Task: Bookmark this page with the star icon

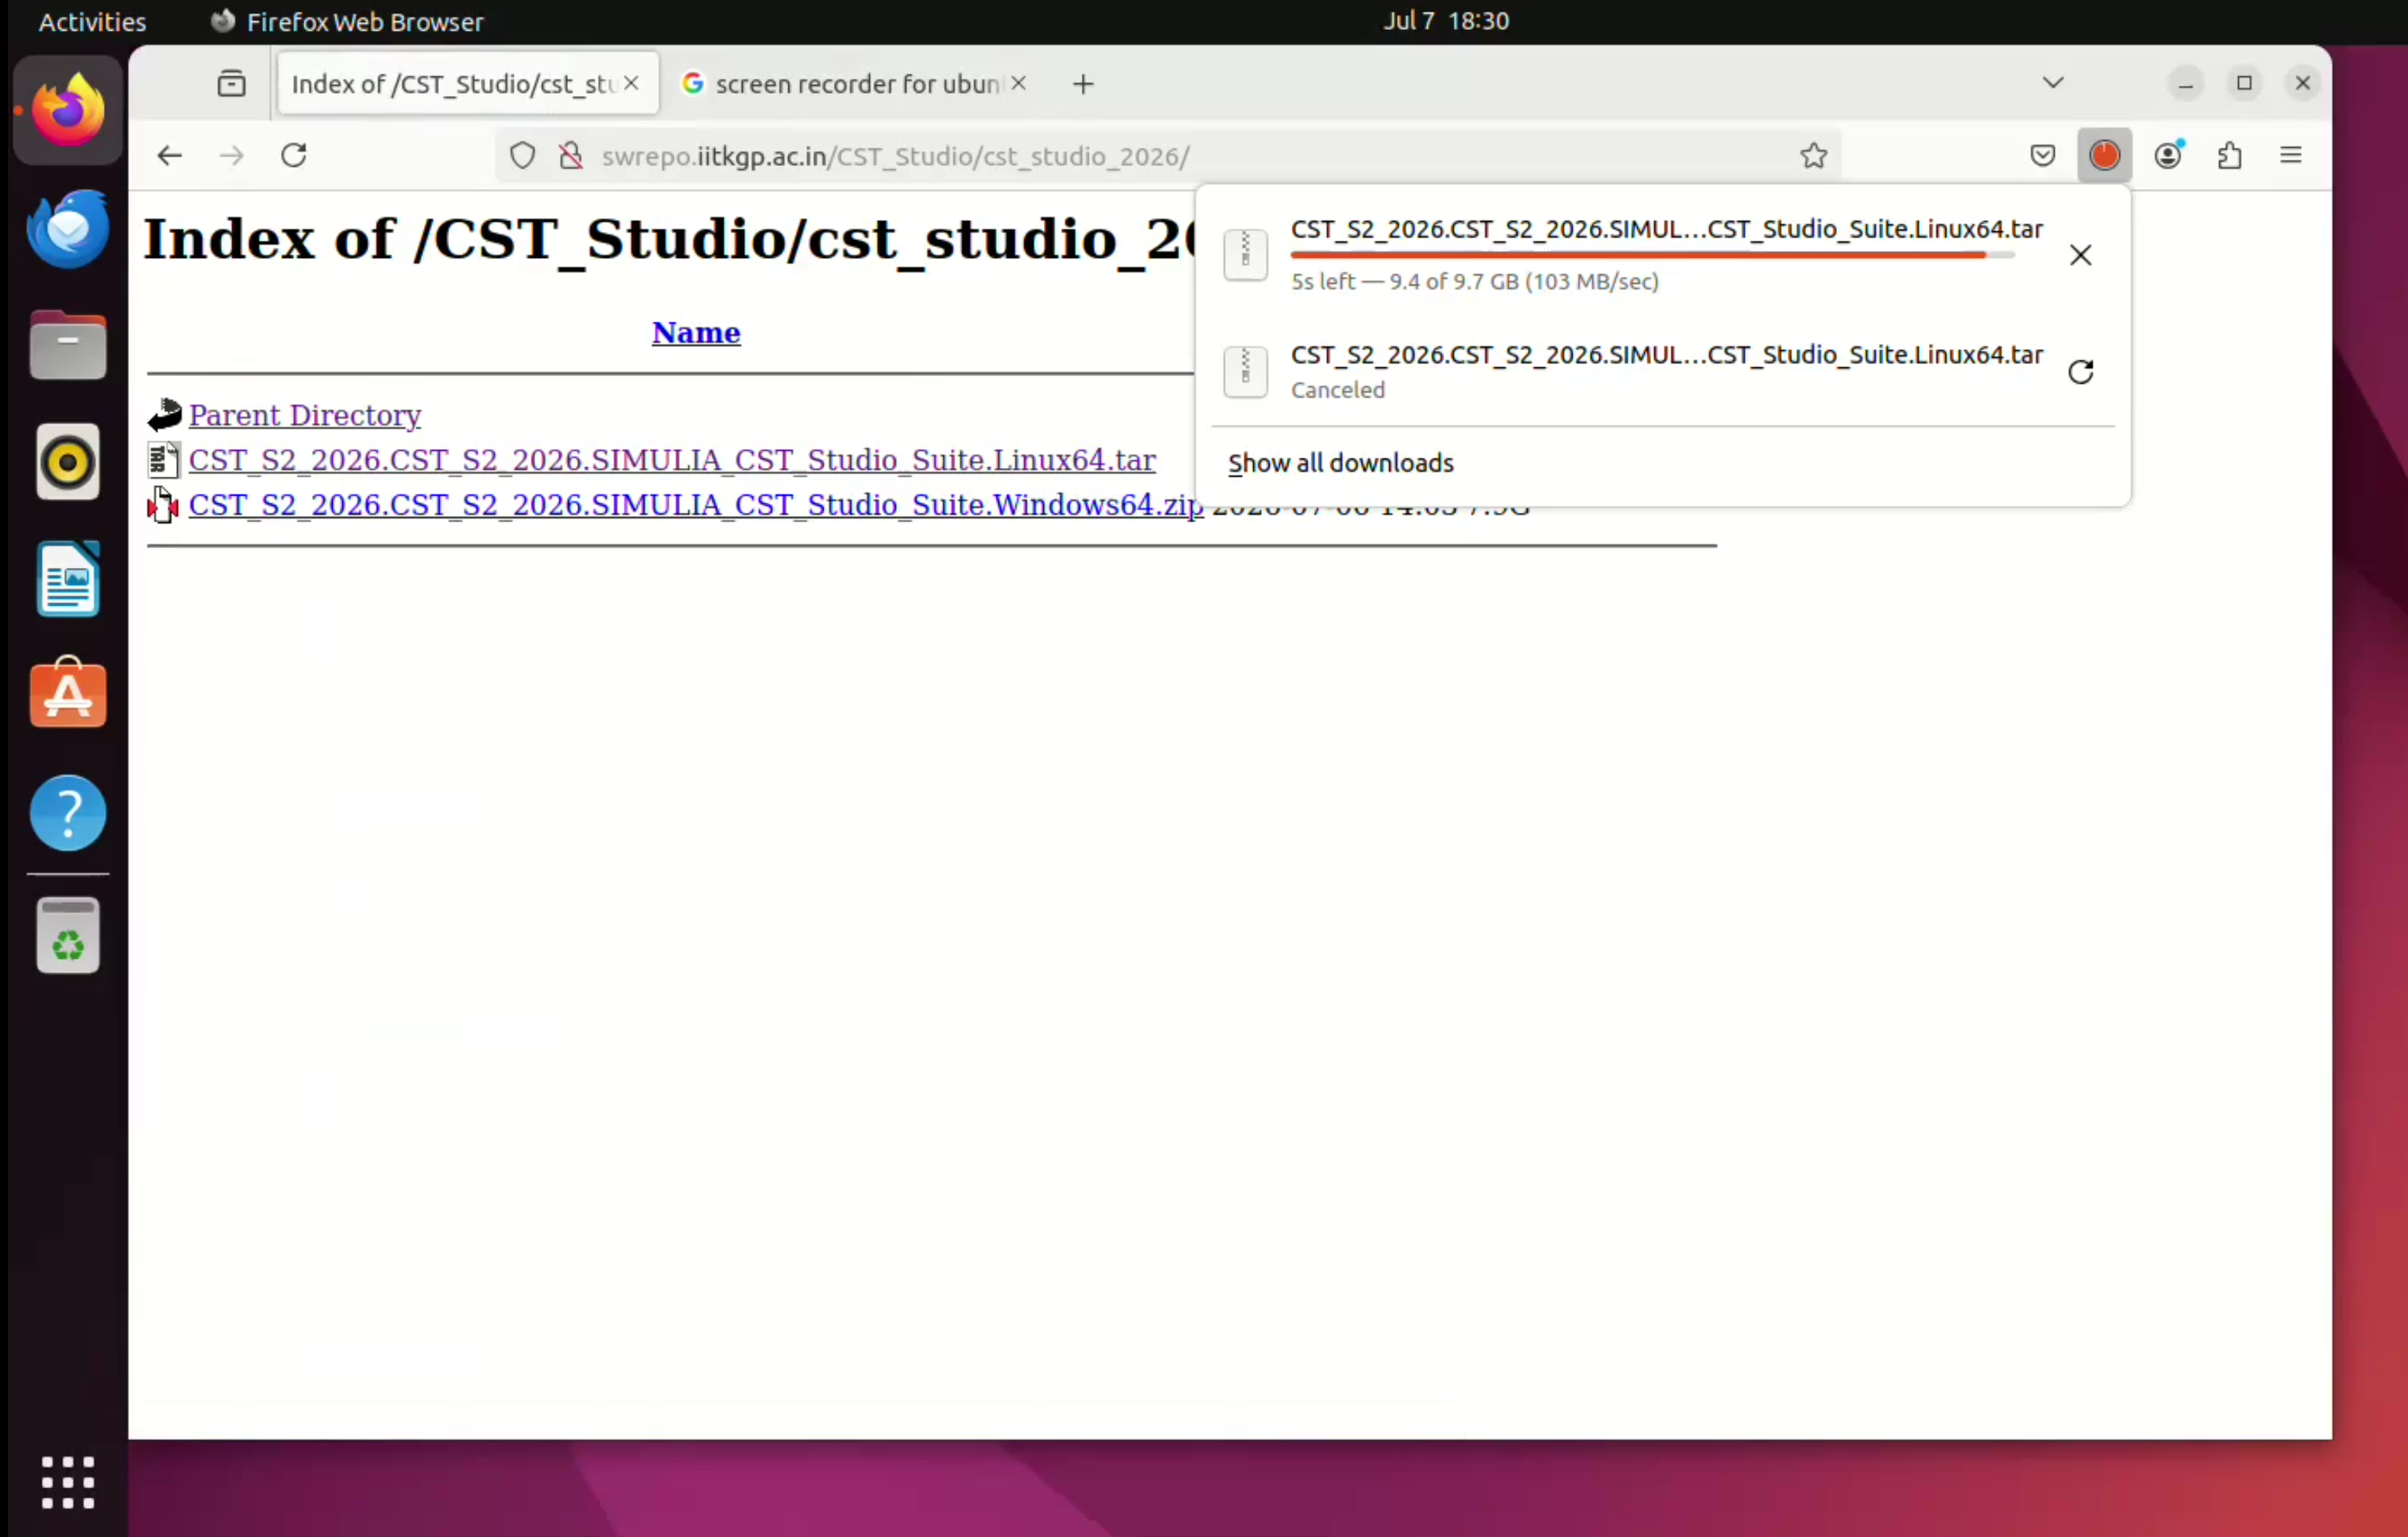Action: pos(1813,155)
